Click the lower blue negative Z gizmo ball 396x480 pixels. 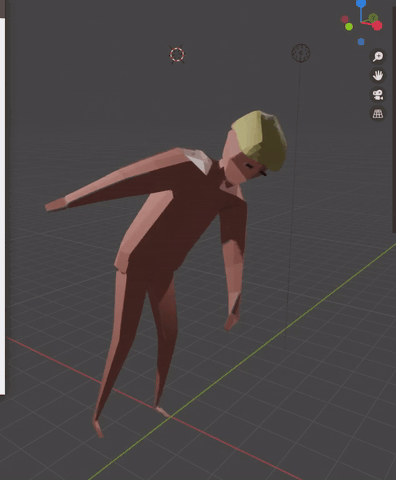[x=361, y=42]
